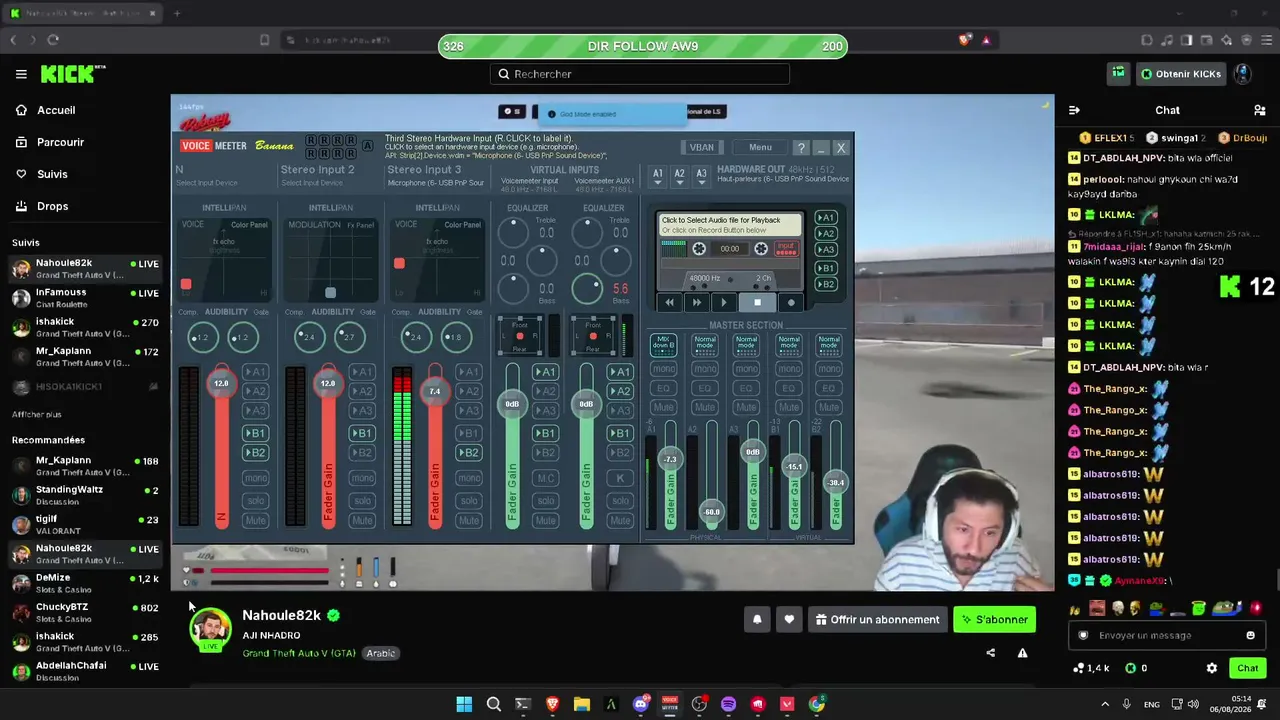Open the A1 hardware out device dropdown
The width and height of the screenshot is (1280, 720).
click(x=658, y=175)
